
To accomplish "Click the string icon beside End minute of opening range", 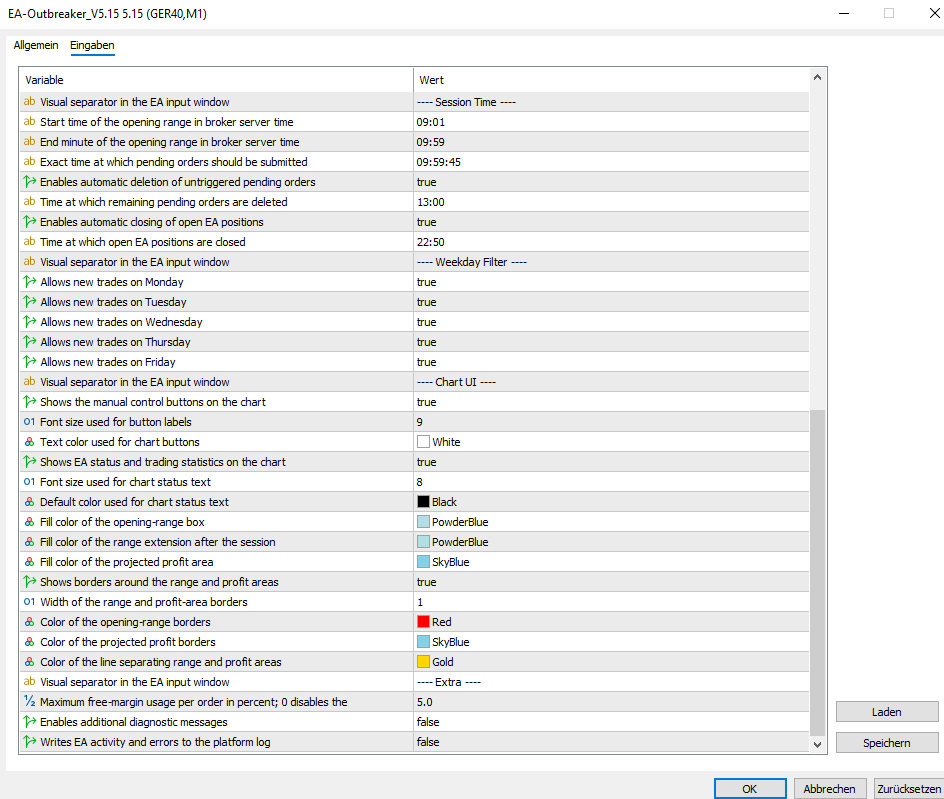I will click(30, 141).
